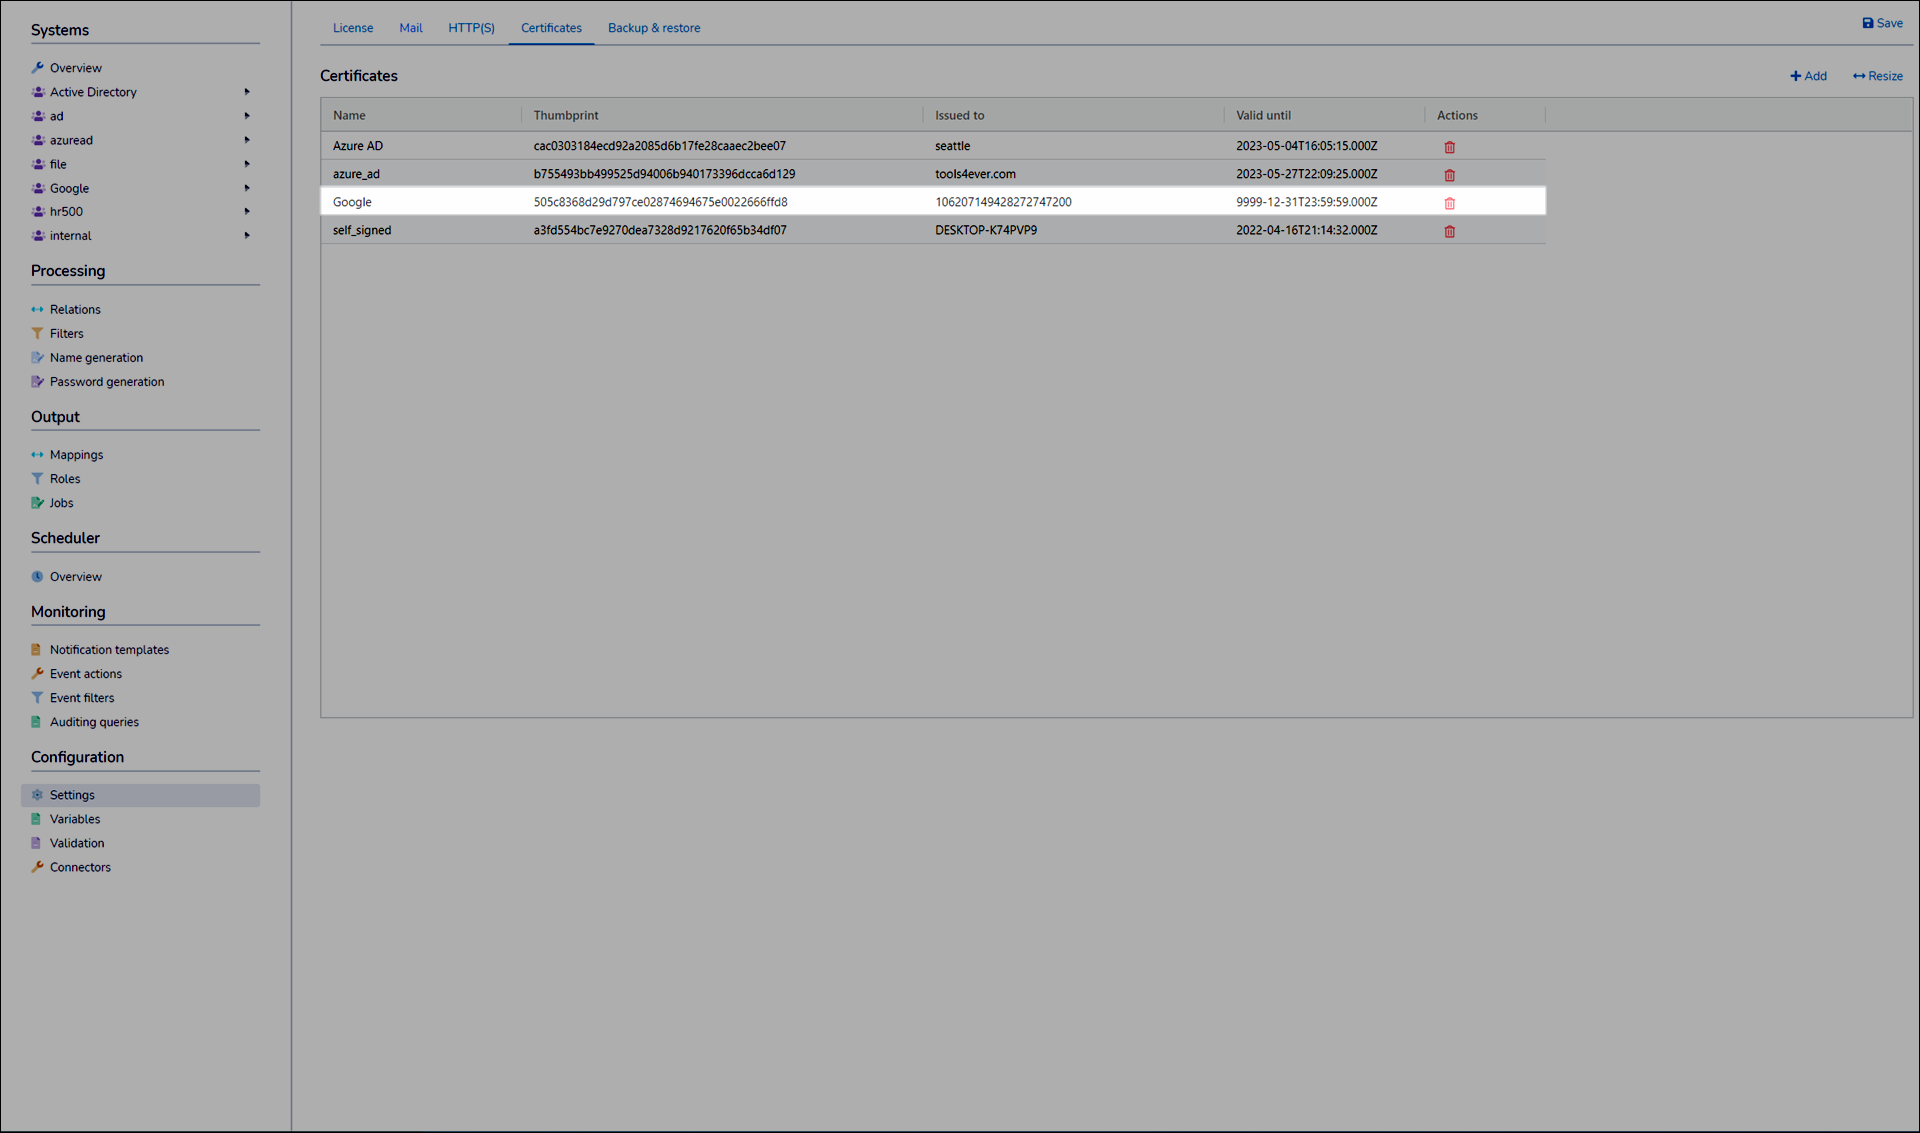Open the Backup & restore tab
The height and width of the screenshot is (1133, 1920).
pos(654,28)
